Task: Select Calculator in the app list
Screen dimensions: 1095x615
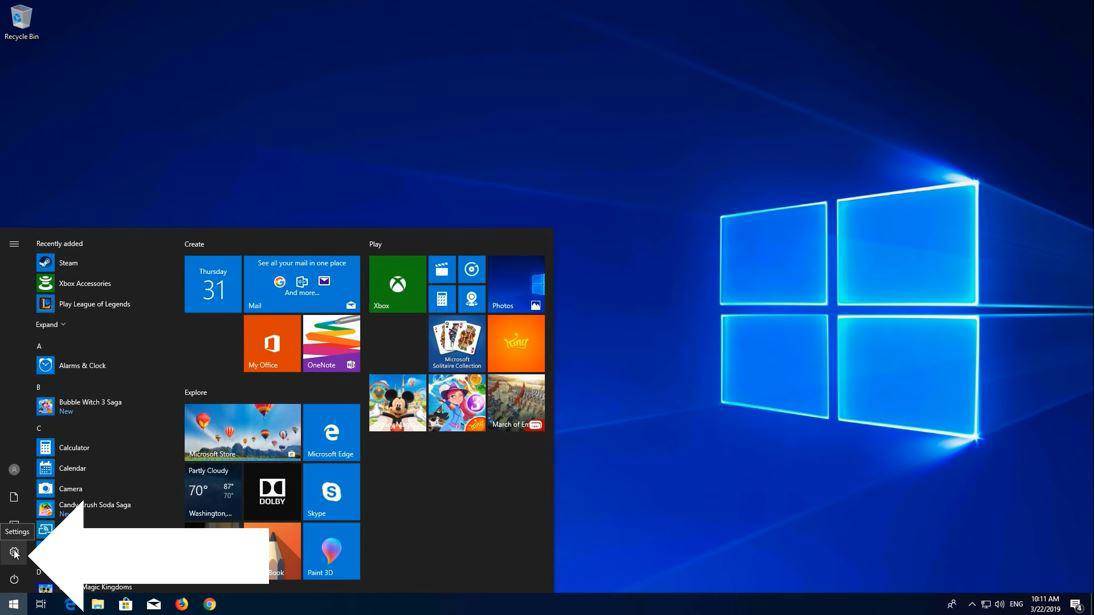Action: point(74,448)
